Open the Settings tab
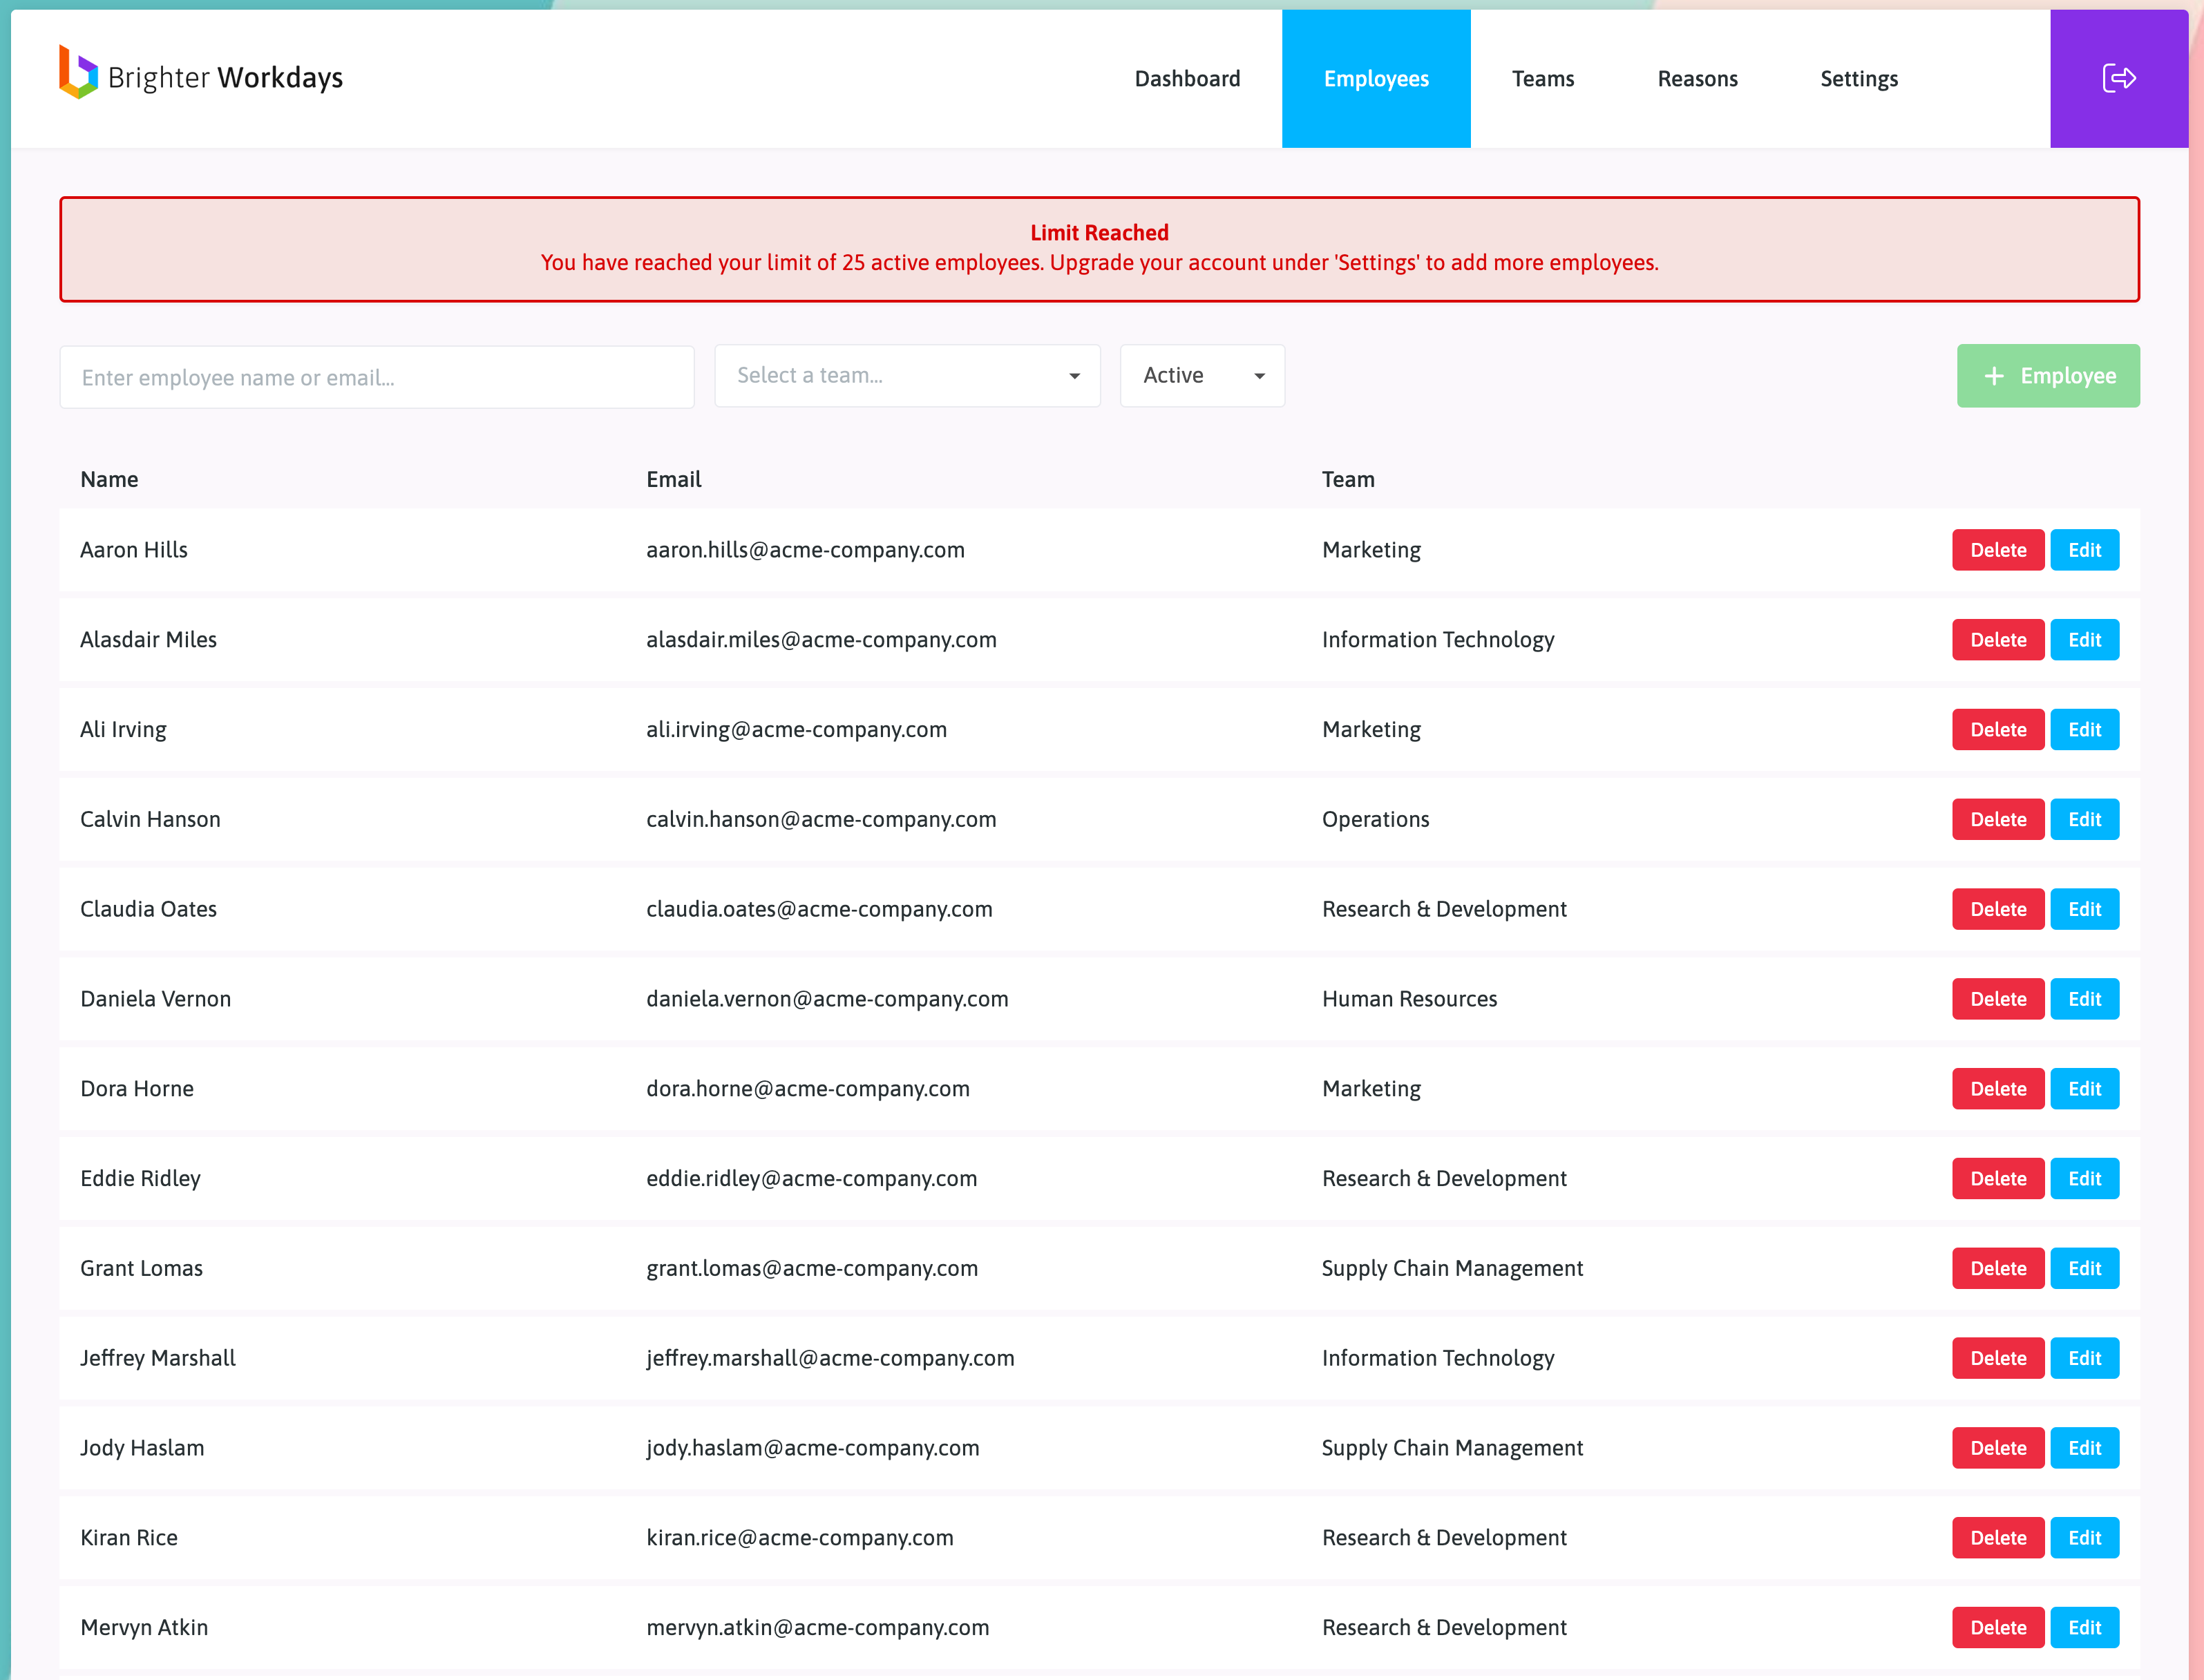The width and height of the screenshot is (2204, 1680). [1858, 79]
